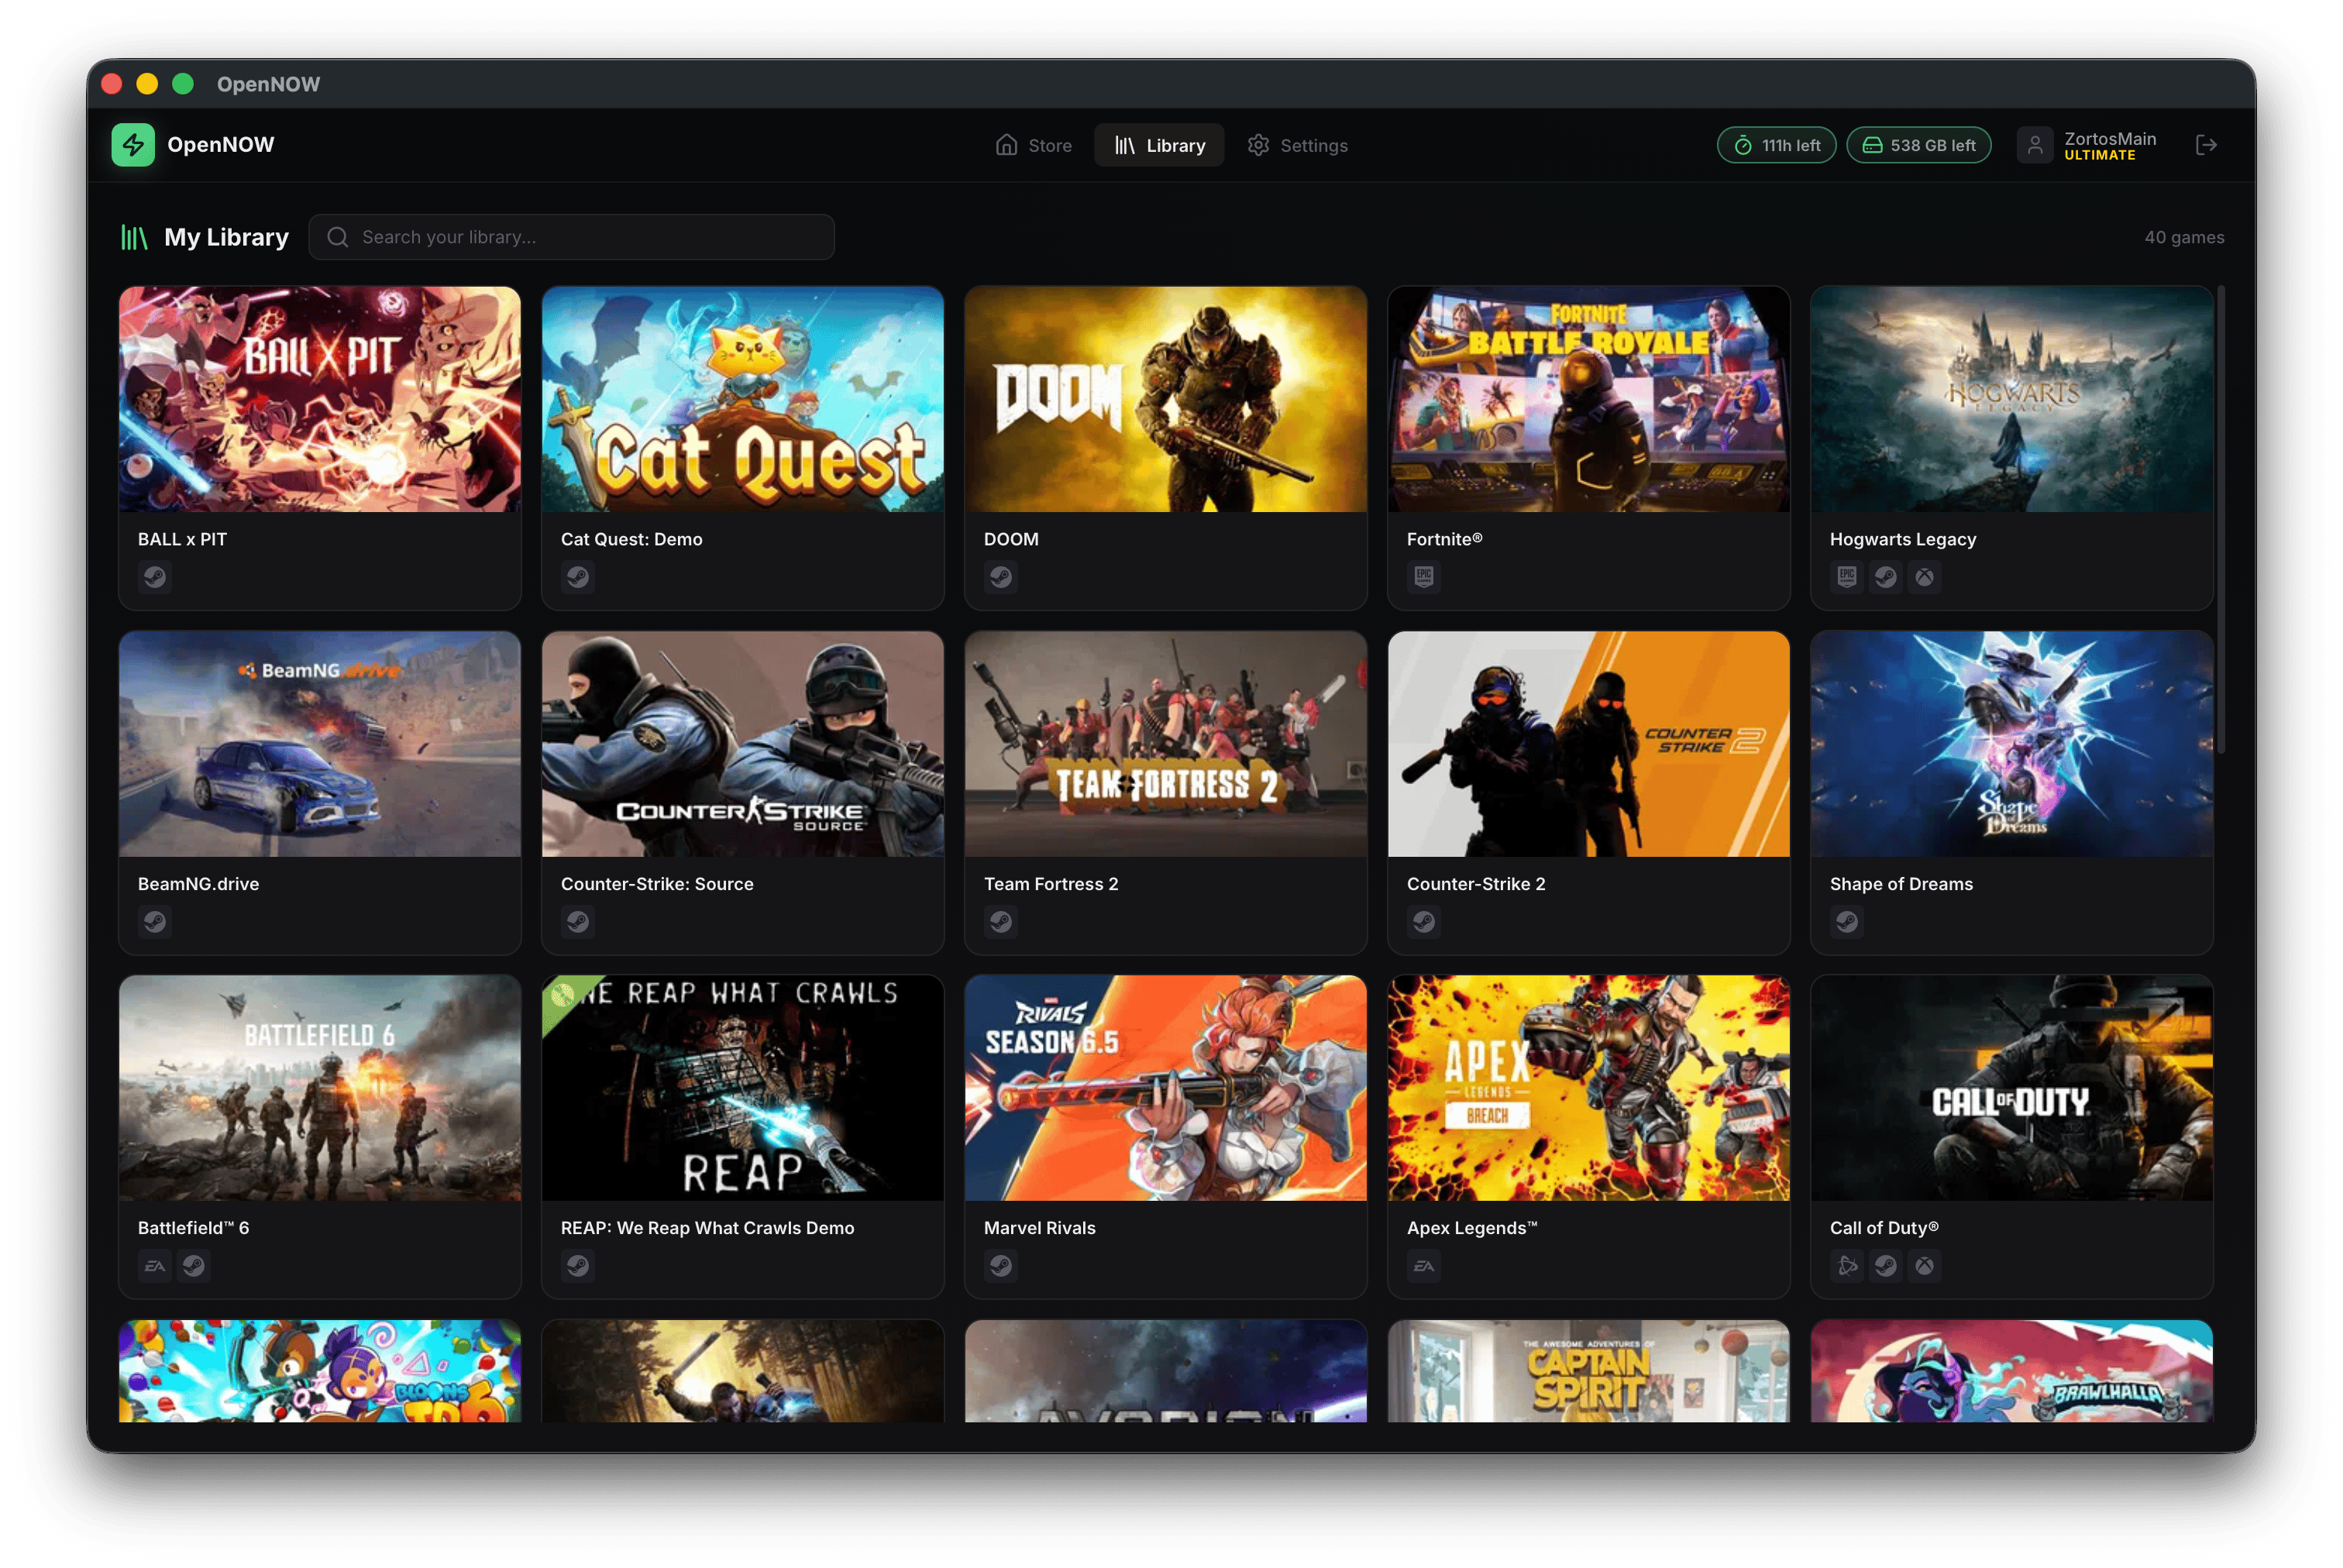This screenshot has height=1568, width=2343.
Task: Switch to the Store tab
Action: point(1033,145)
